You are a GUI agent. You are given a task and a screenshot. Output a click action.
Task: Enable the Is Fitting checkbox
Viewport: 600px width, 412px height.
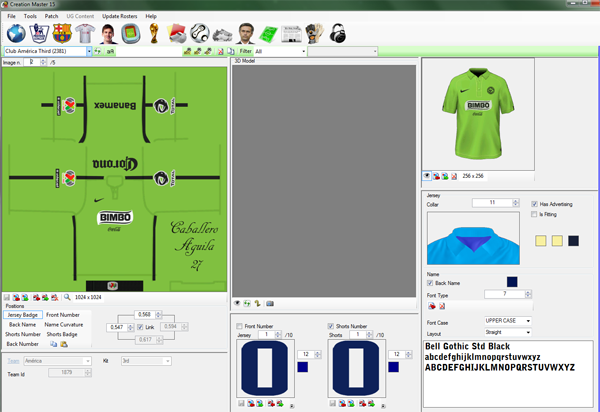tap(534, 214)
